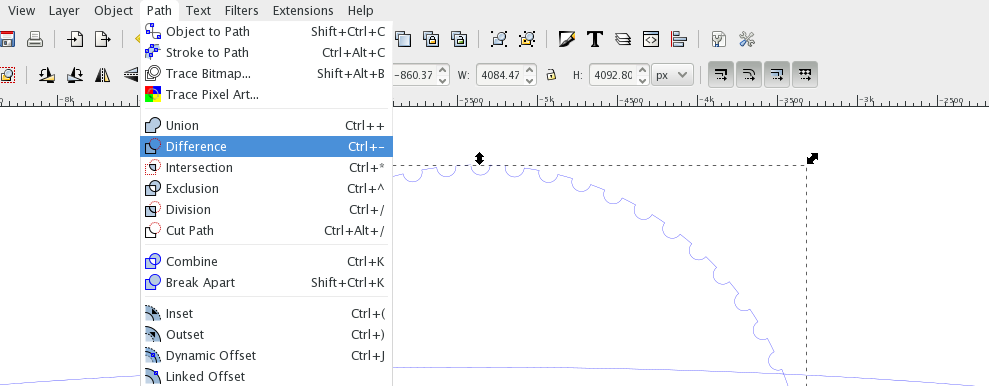The width and height of the screenshot is (989, 386).
Task: Click the top-center vertical scale handle
Action: [479, 158]
